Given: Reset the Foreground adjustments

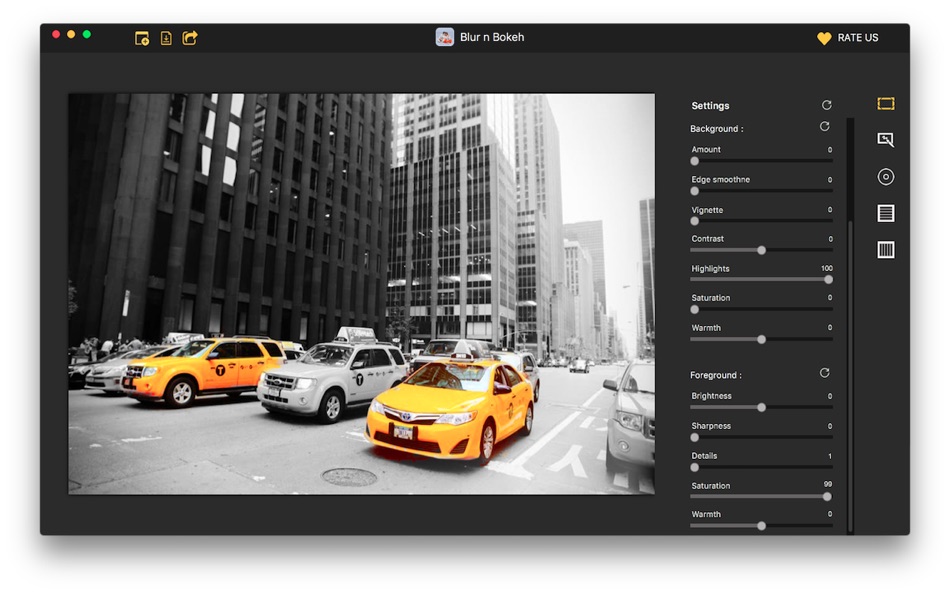Looking at the screenshot, I should (824, 372).
